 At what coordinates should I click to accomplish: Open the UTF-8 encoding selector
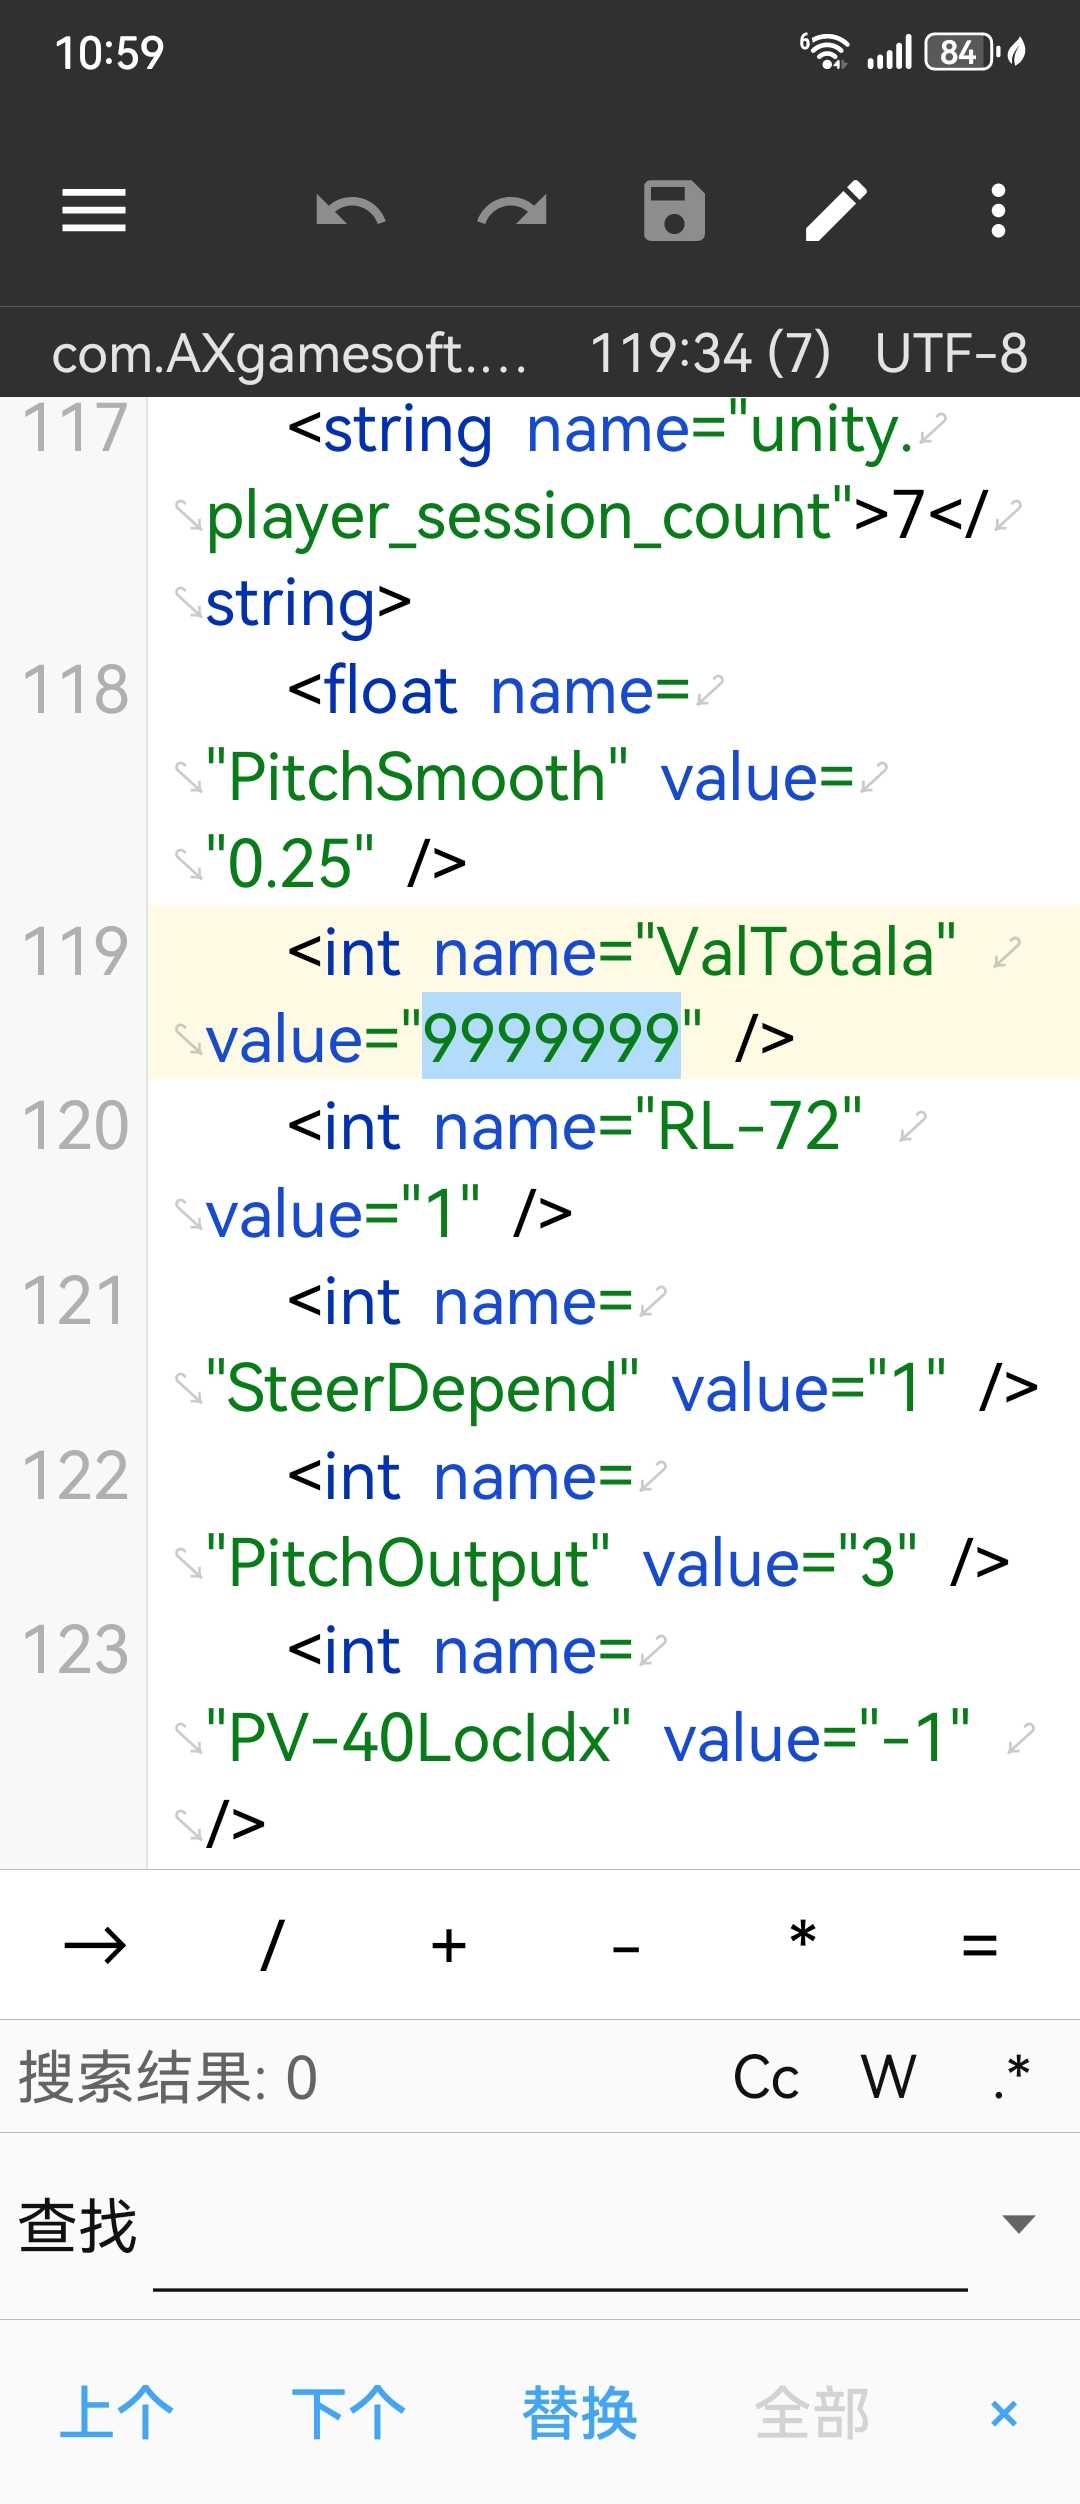tap(951, 353)
